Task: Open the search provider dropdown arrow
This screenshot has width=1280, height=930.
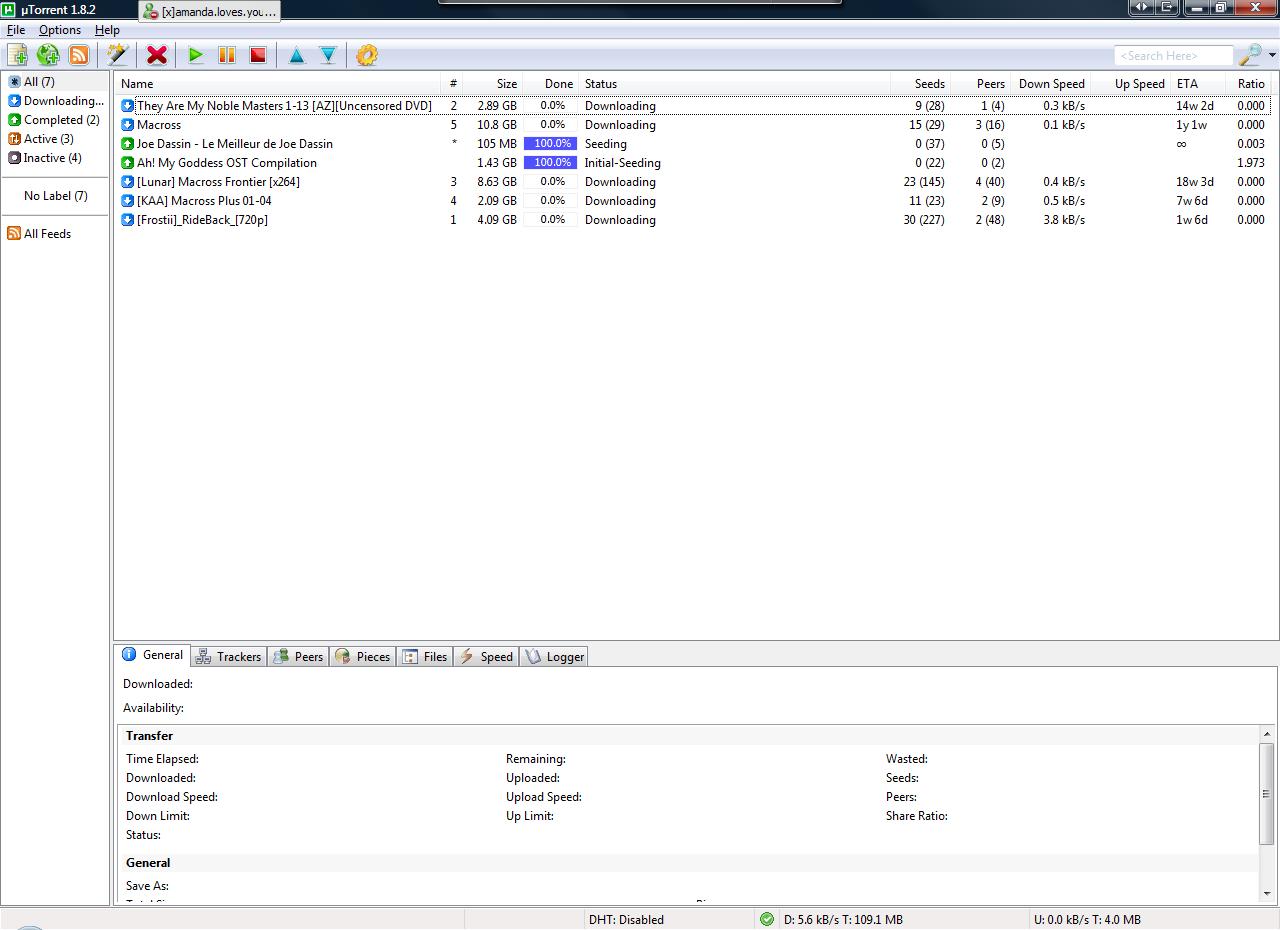Action: pyautogui.click(x=1271, y=56)
